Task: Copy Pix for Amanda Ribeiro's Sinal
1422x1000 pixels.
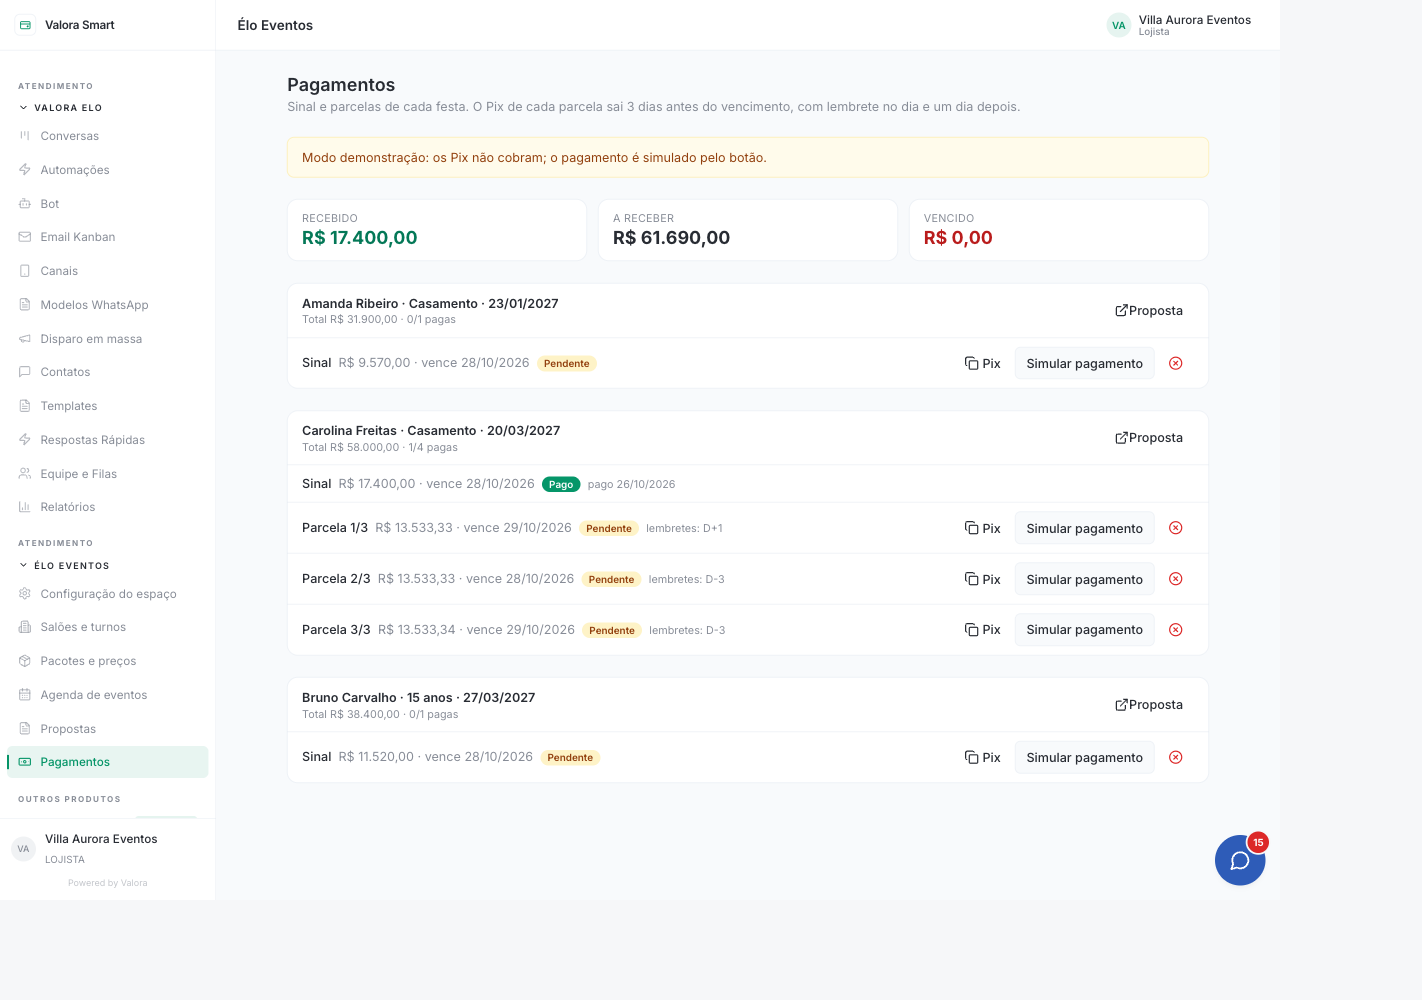Action: (x=982, y=363)
